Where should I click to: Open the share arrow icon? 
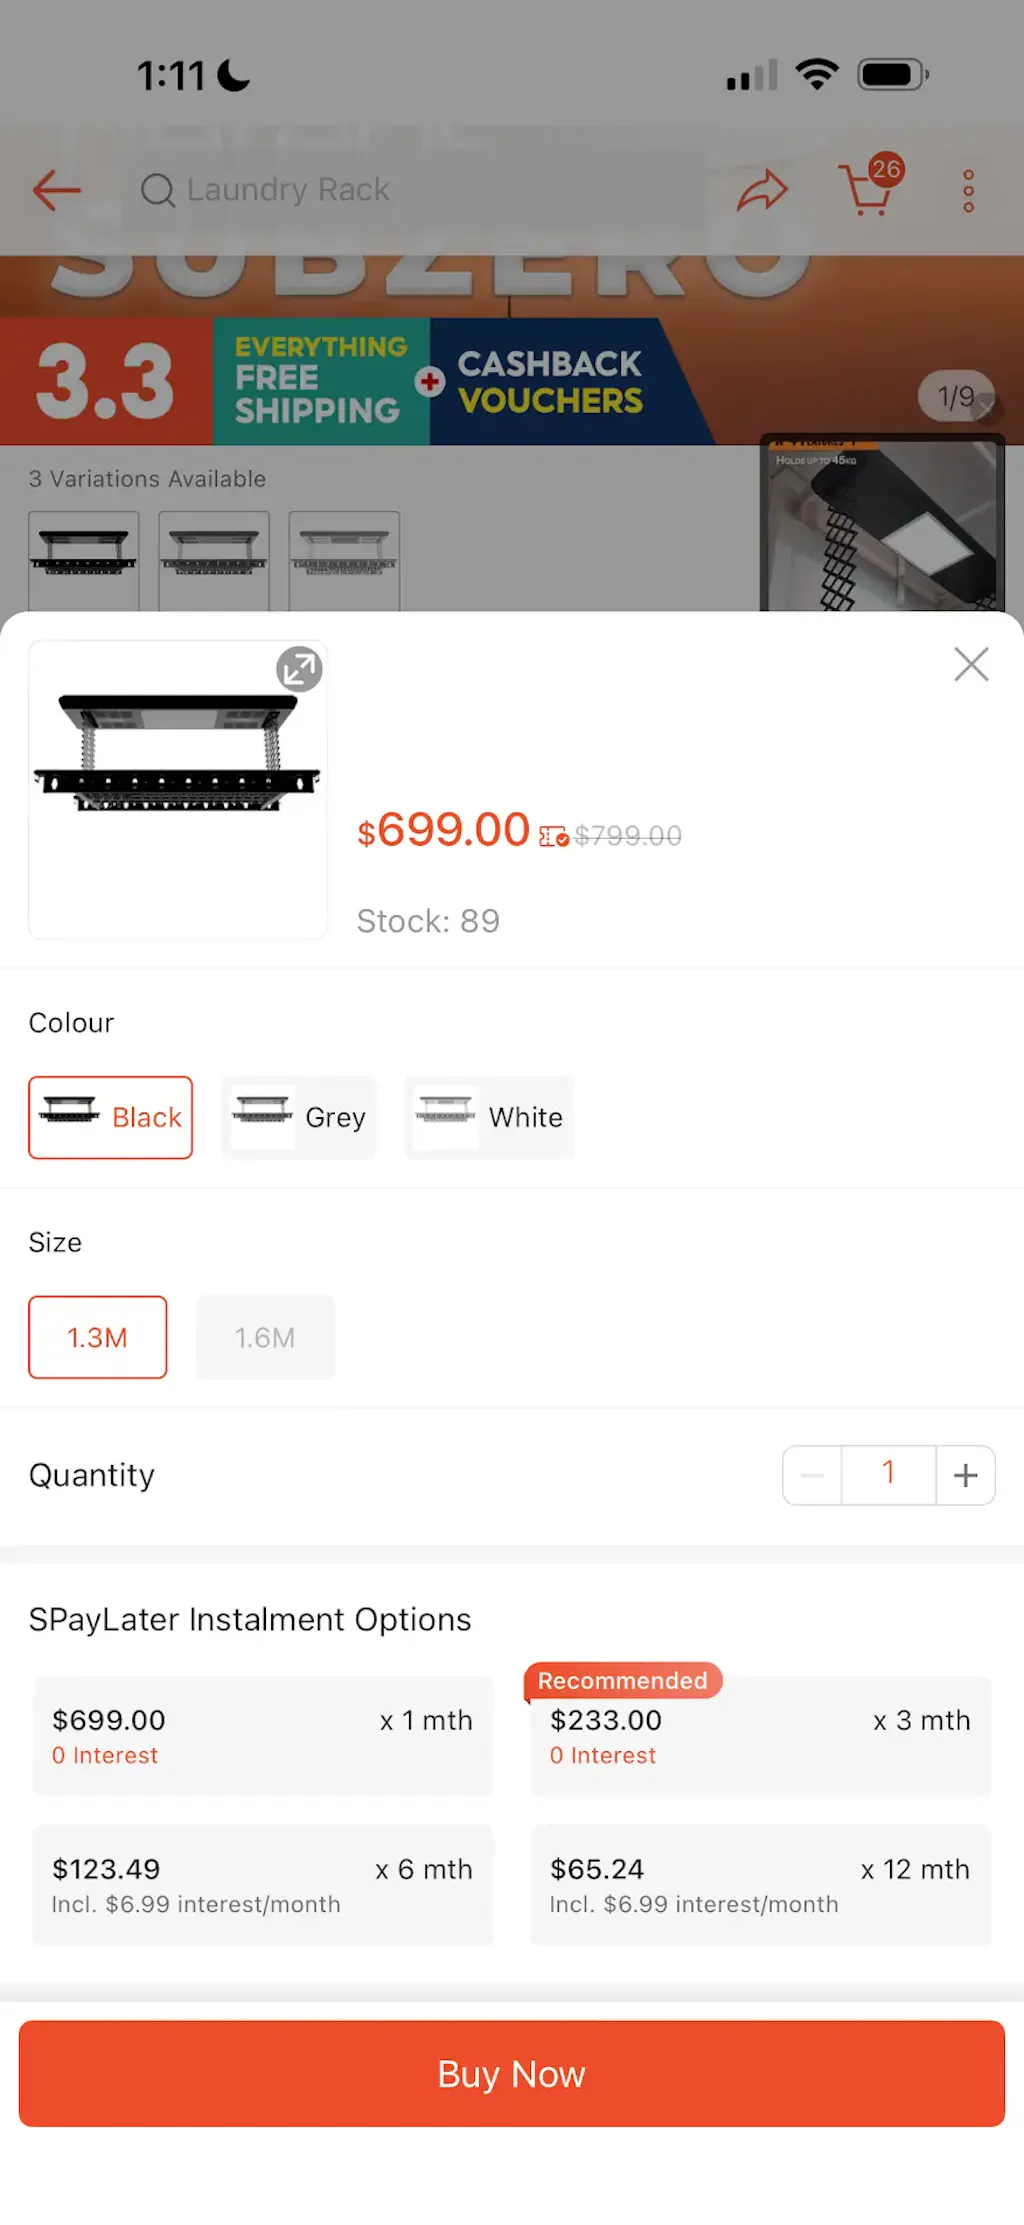tap(762, 190)
